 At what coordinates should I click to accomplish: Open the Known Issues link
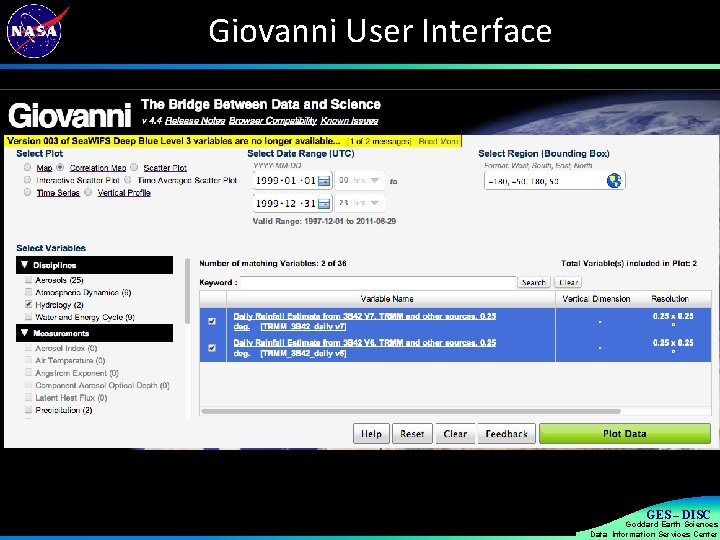[349, 121]
